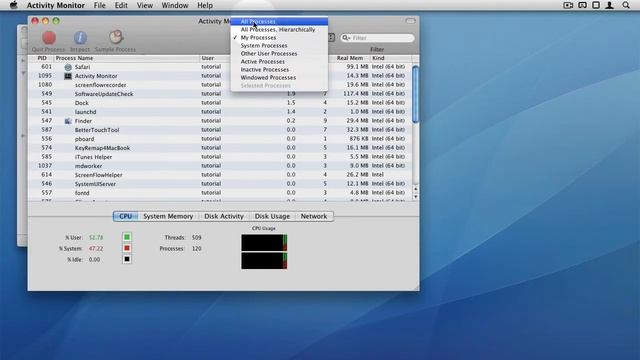The image size is (640, 360).
Task: Click the Sample Process icon
Action: click(116, 37)
